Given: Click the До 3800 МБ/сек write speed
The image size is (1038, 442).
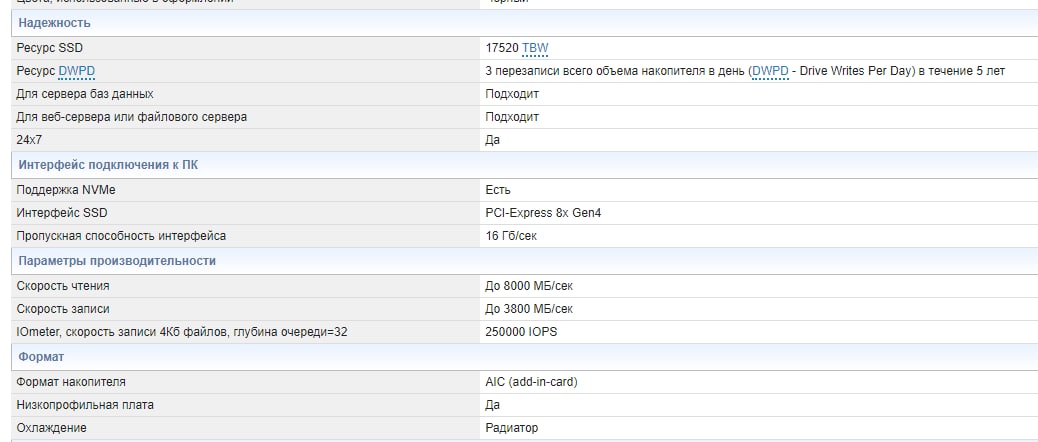Looking at the screenshot, I should (x=529, y=309).
